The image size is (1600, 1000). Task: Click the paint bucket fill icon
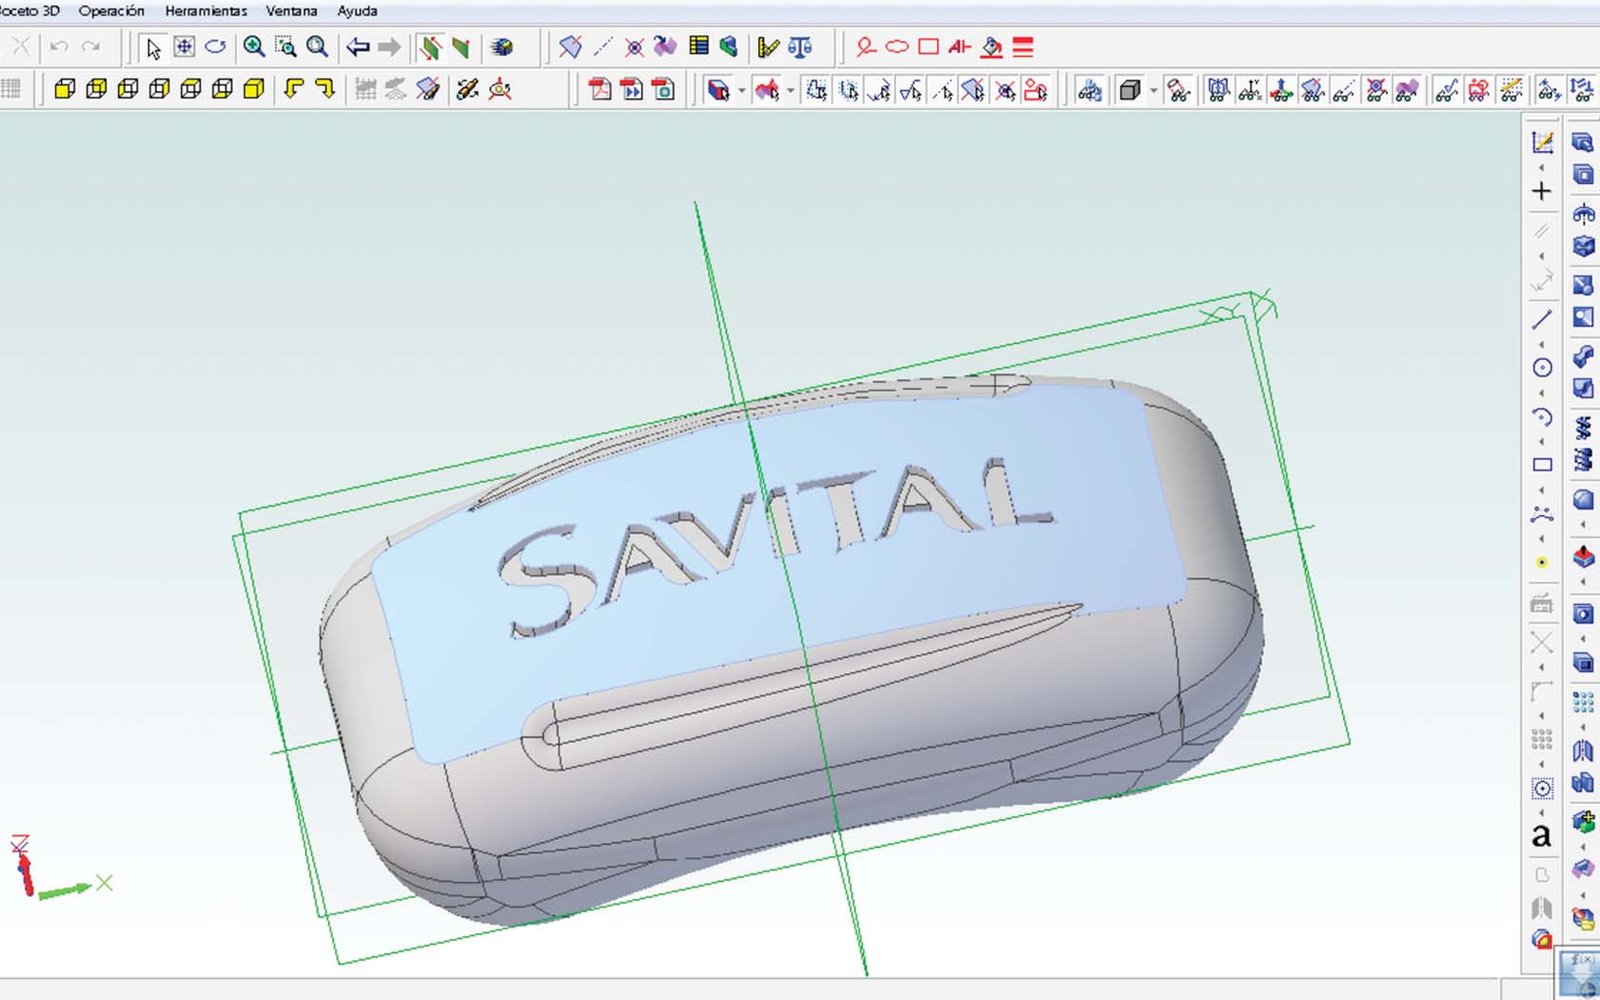click(991, 47)
